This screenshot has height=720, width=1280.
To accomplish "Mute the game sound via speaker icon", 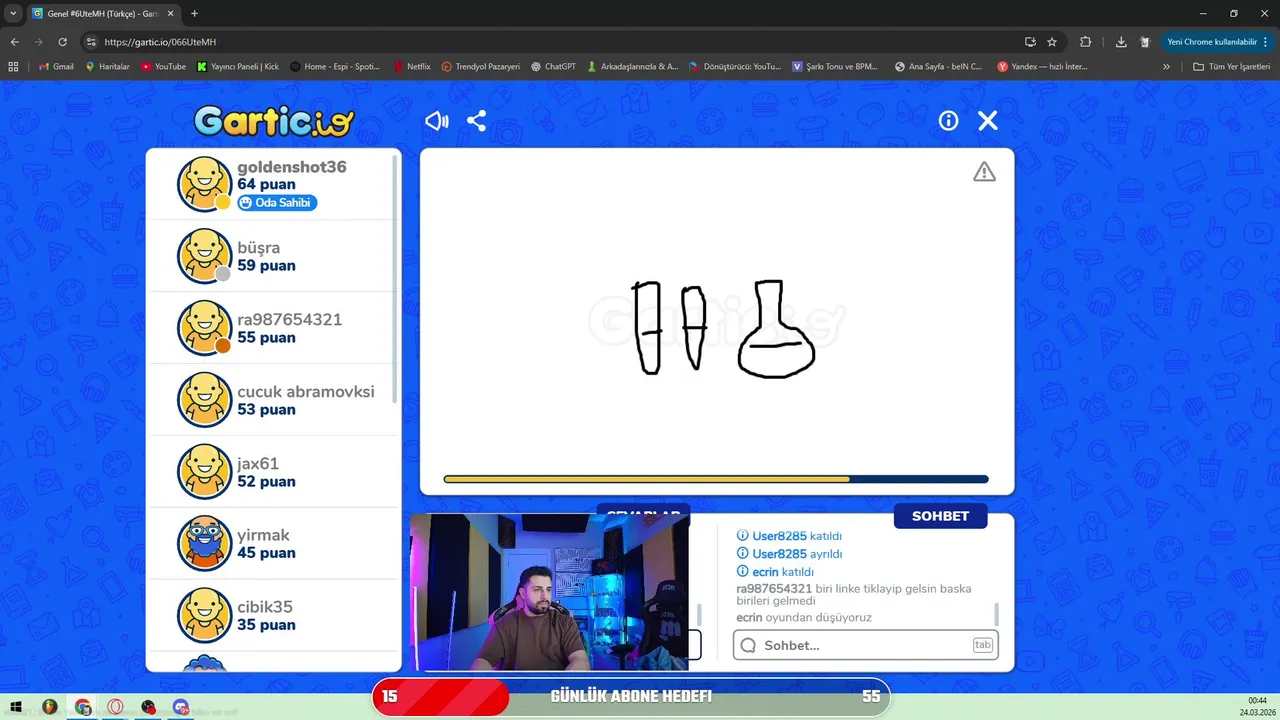I will pyautogui.click(x=437, y=121).
